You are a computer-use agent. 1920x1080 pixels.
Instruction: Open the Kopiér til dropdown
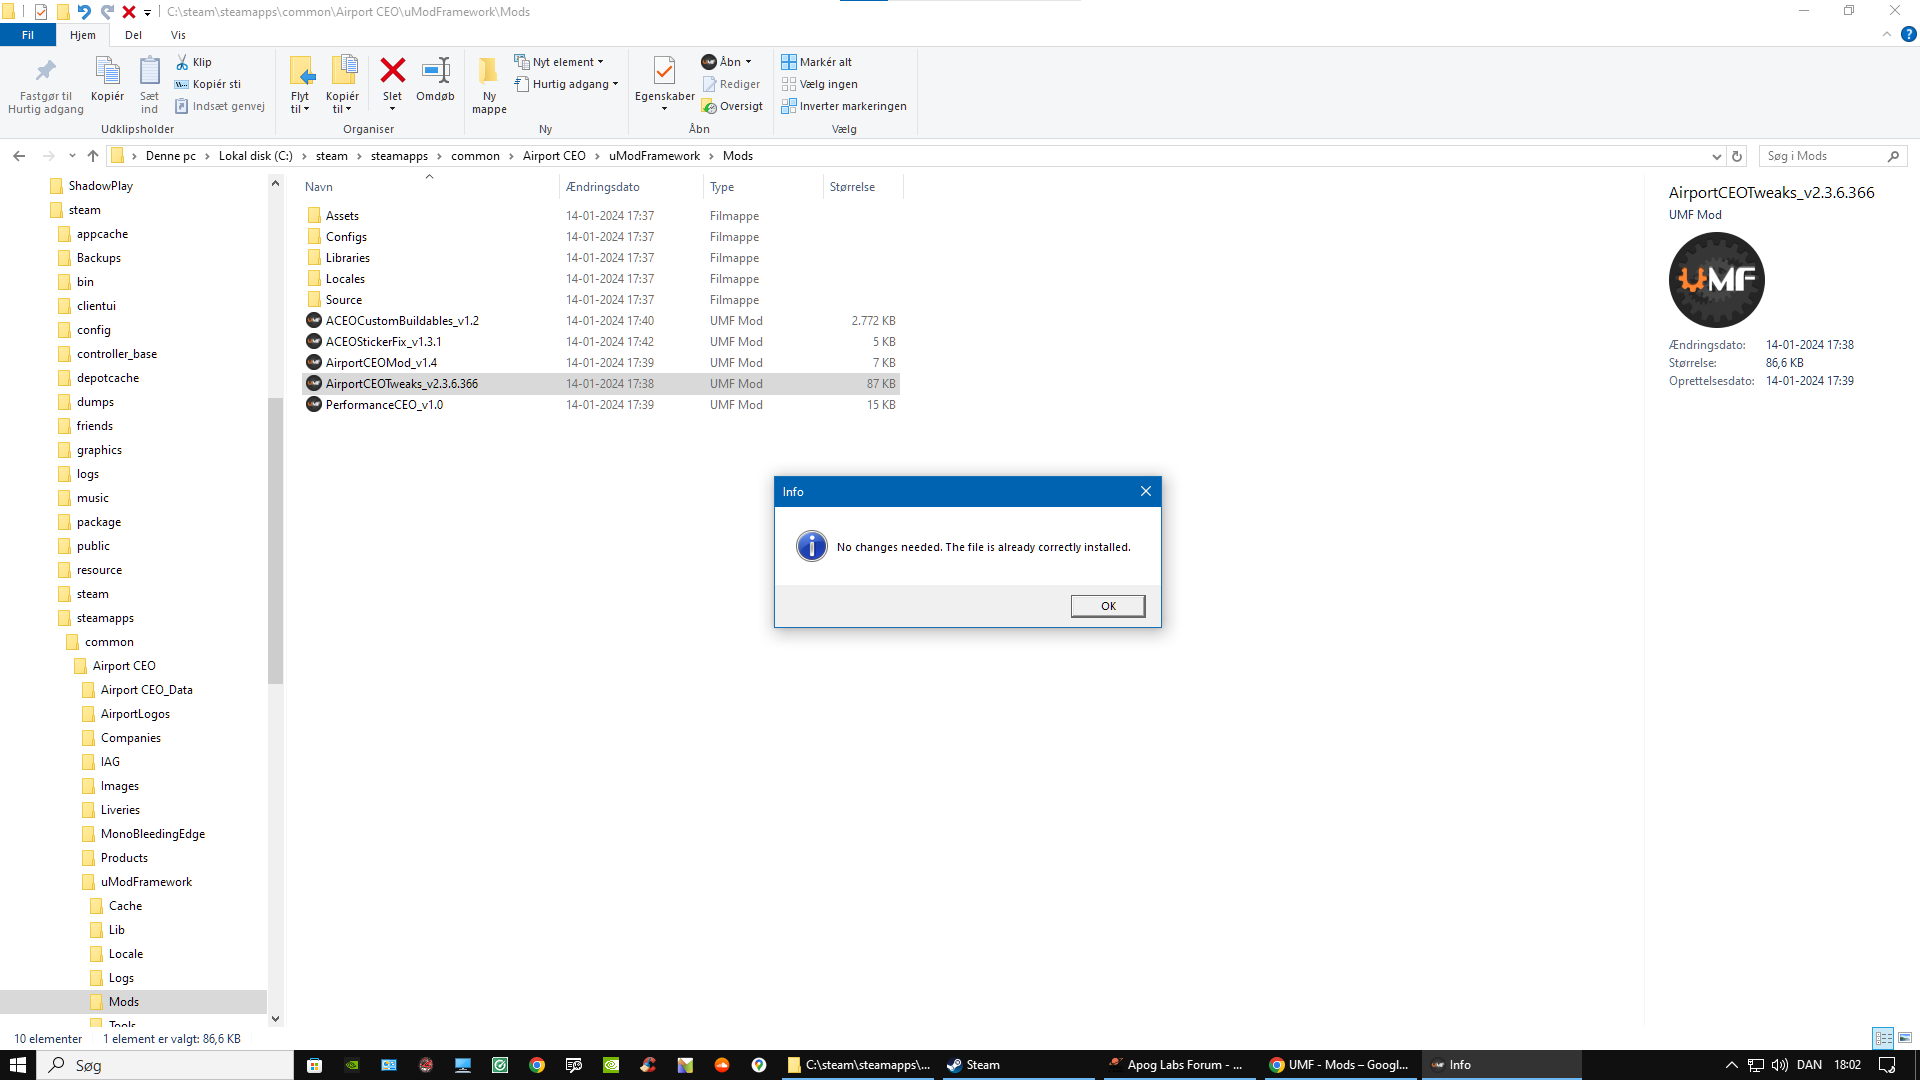(x=342, y=103)
